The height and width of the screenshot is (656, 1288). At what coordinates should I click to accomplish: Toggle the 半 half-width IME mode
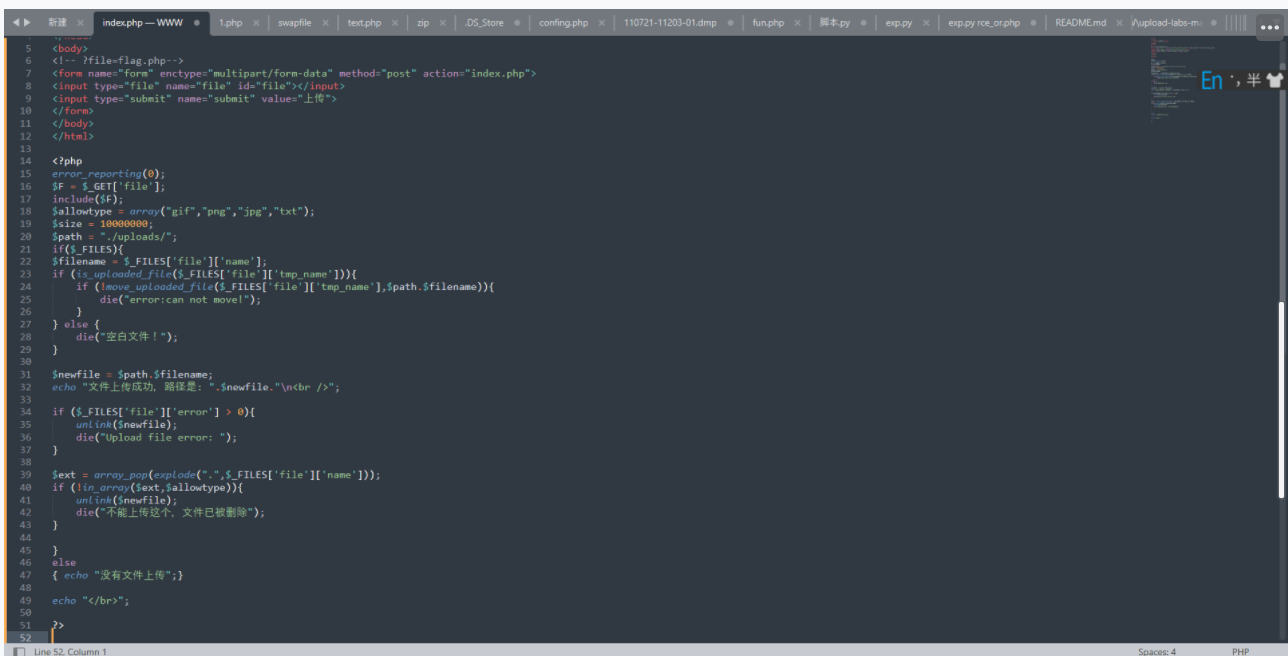pyautogui.click(x=1253, y=81)
